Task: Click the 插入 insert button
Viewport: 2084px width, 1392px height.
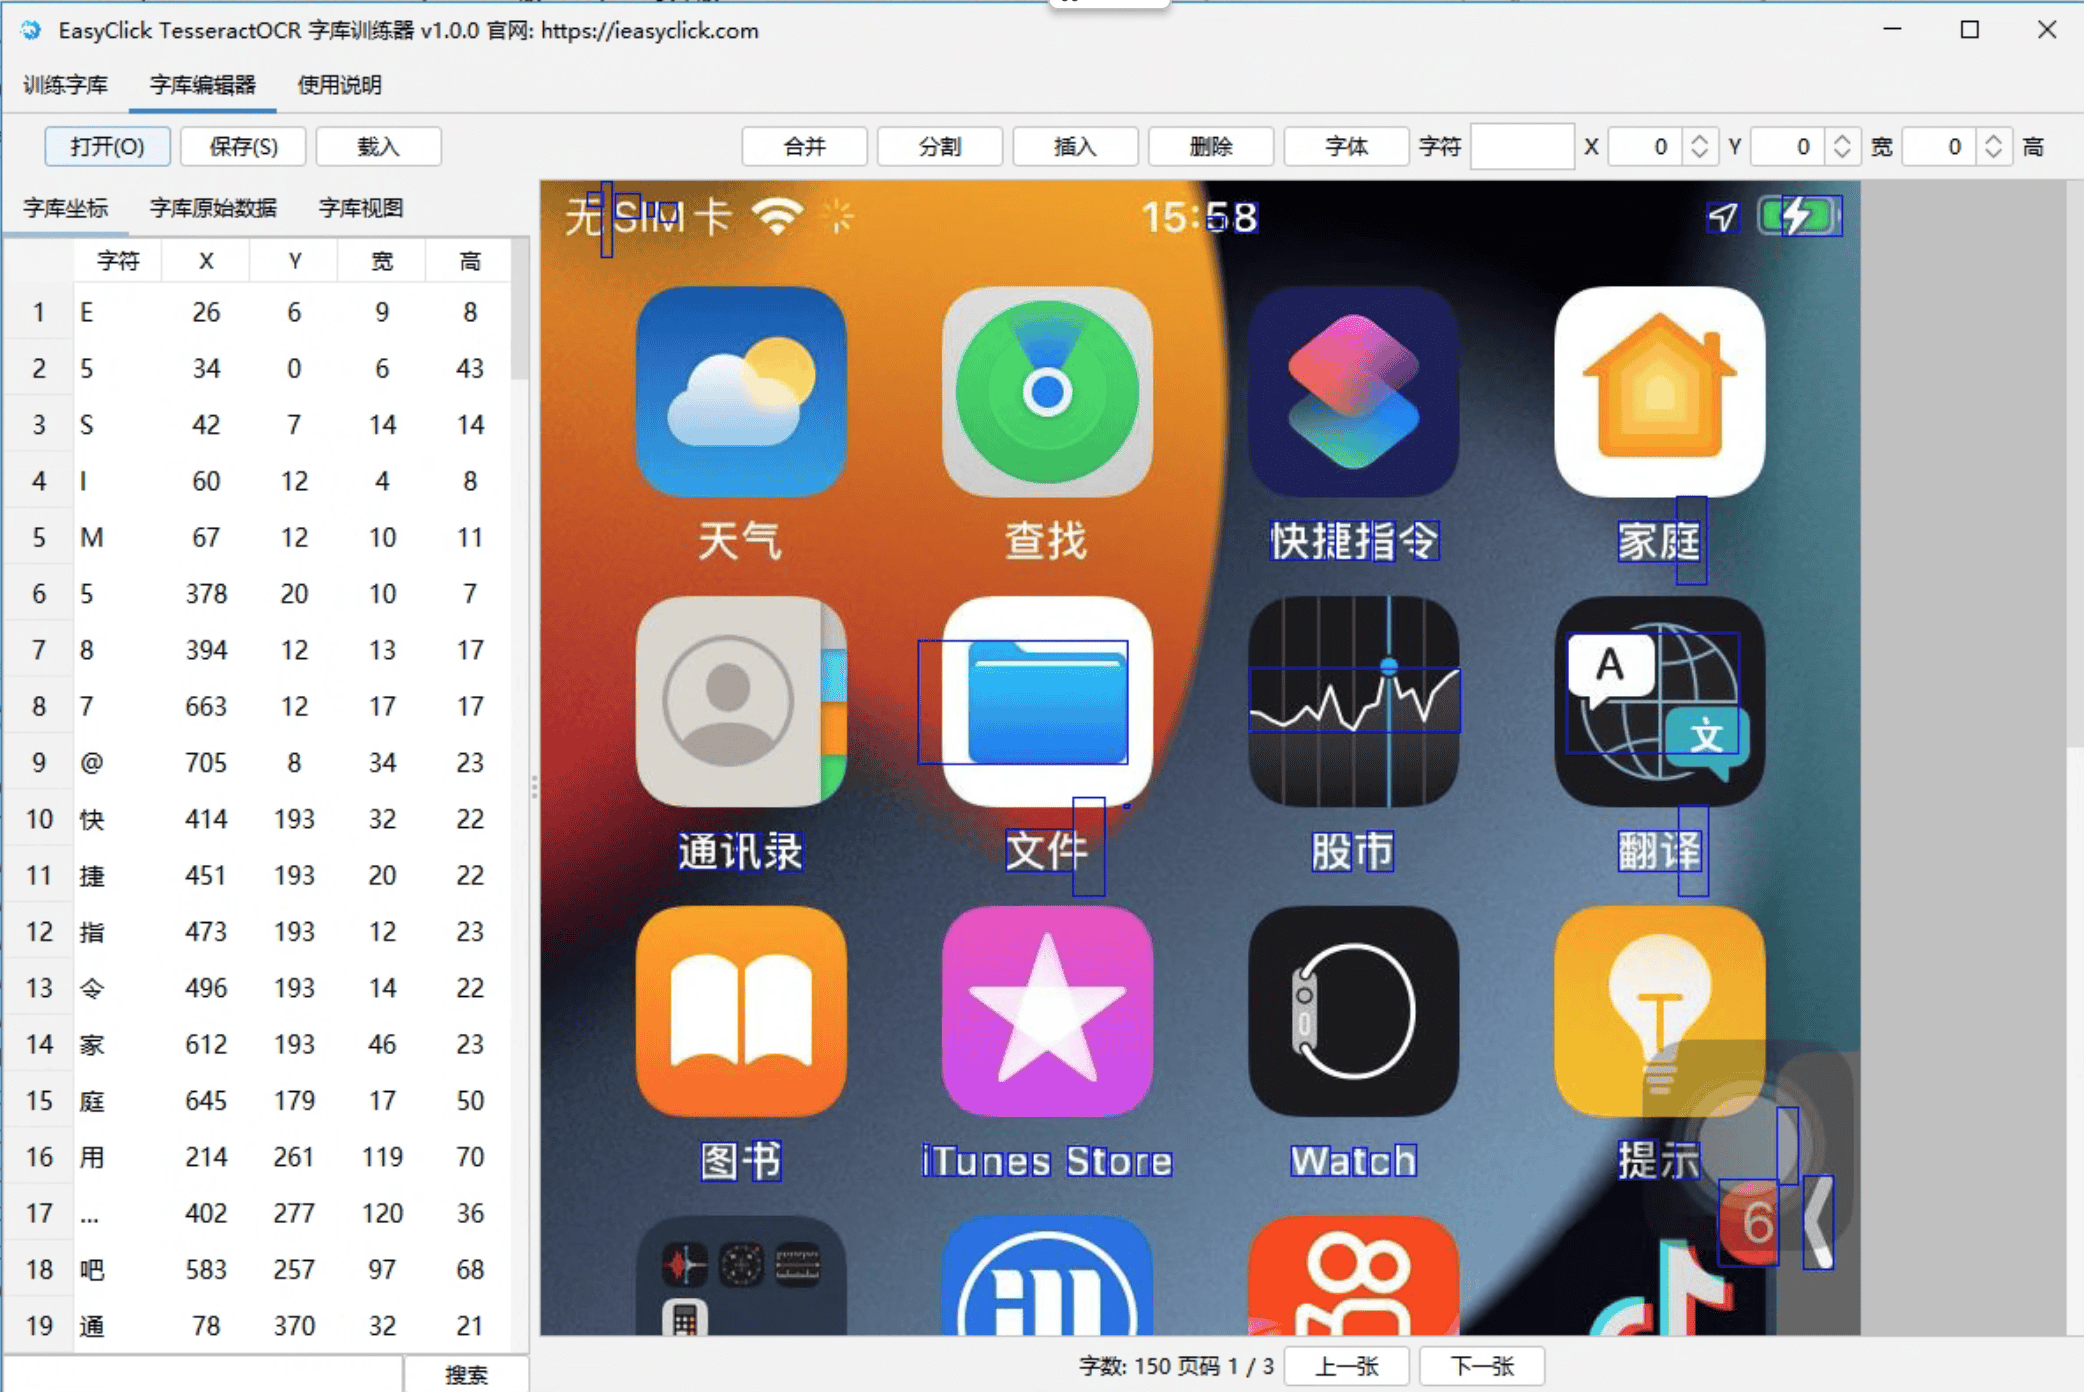Action: point(1076,147)
